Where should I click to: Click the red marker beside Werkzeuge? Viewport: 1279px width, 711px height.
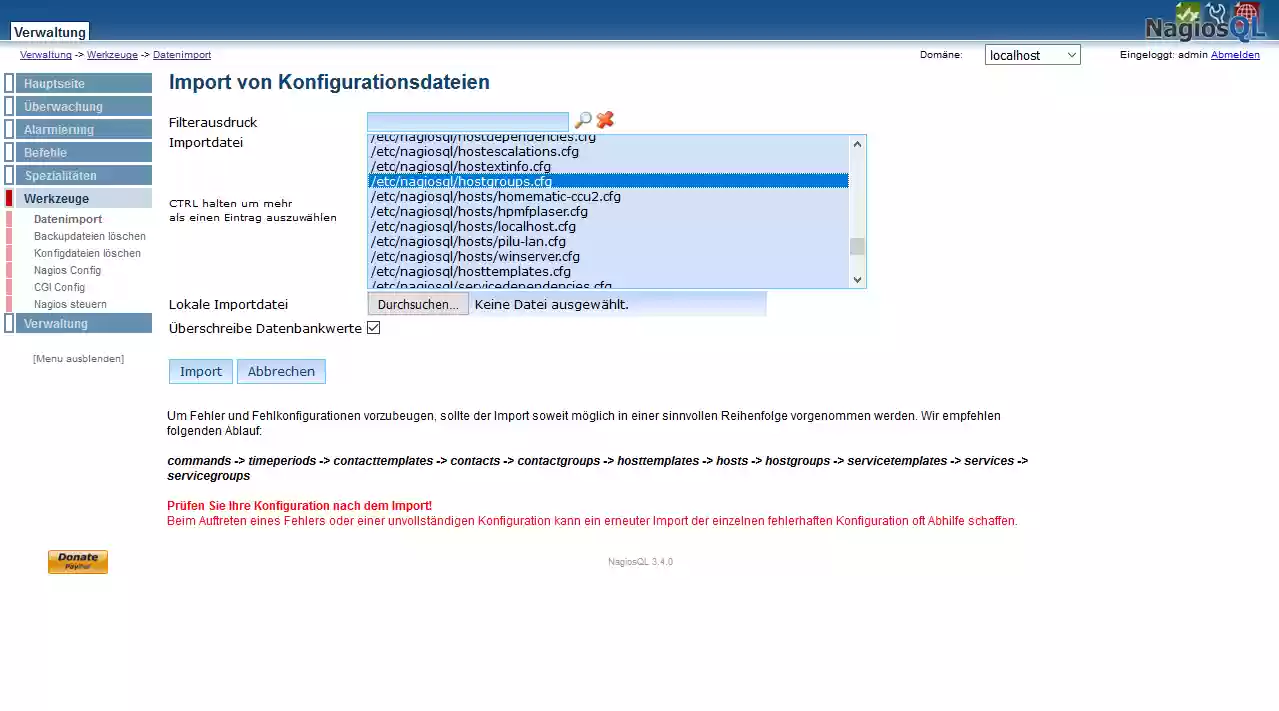(x=9, y=199)
